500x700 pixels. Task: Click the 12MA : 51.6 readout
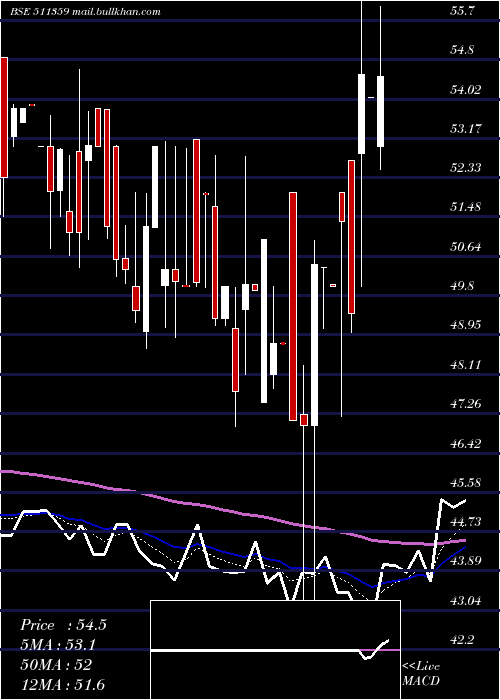point(62,684)
